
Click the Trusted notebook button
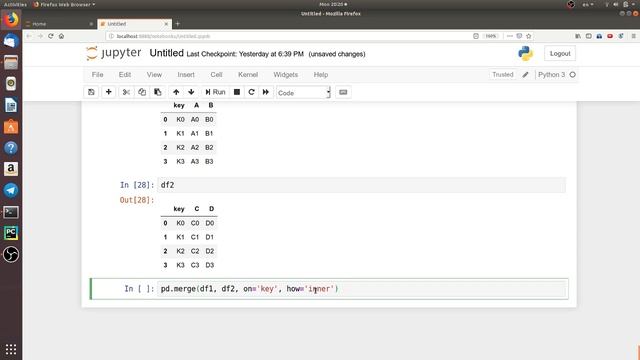click(x=502, y=75)
